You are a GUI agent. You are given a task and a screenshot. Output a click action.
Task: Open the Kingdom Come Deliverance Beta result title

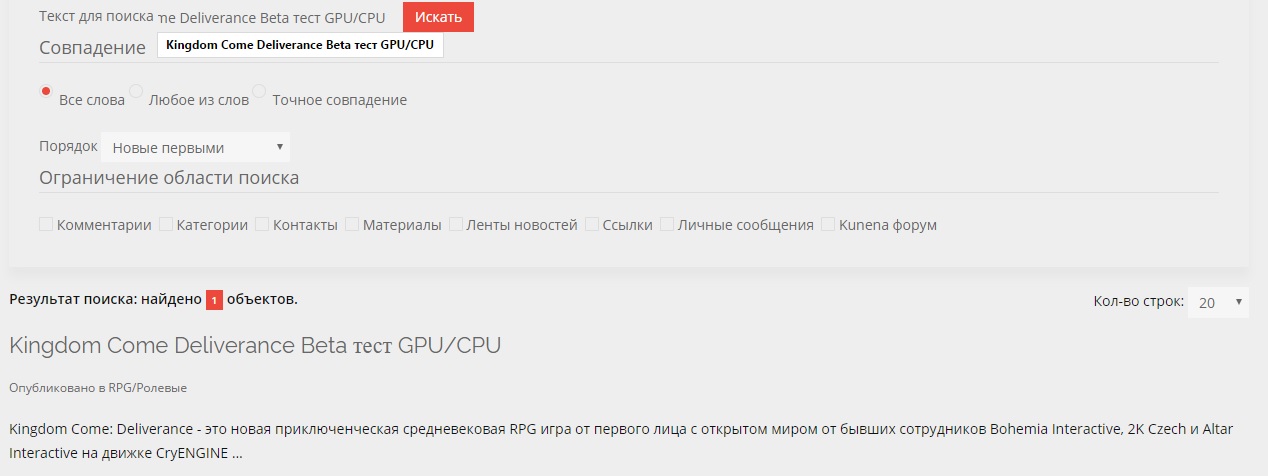point(255,345)
